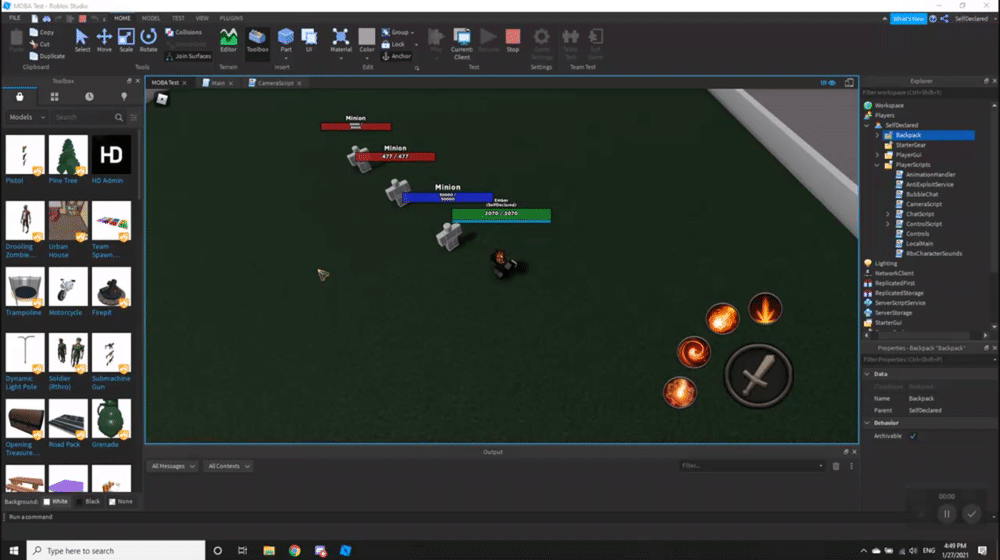This screenshot has height=560, width=1000.
Task: Open Toolbox Recent clock tab
Action: pyautogui.click(x=89, y=96)
